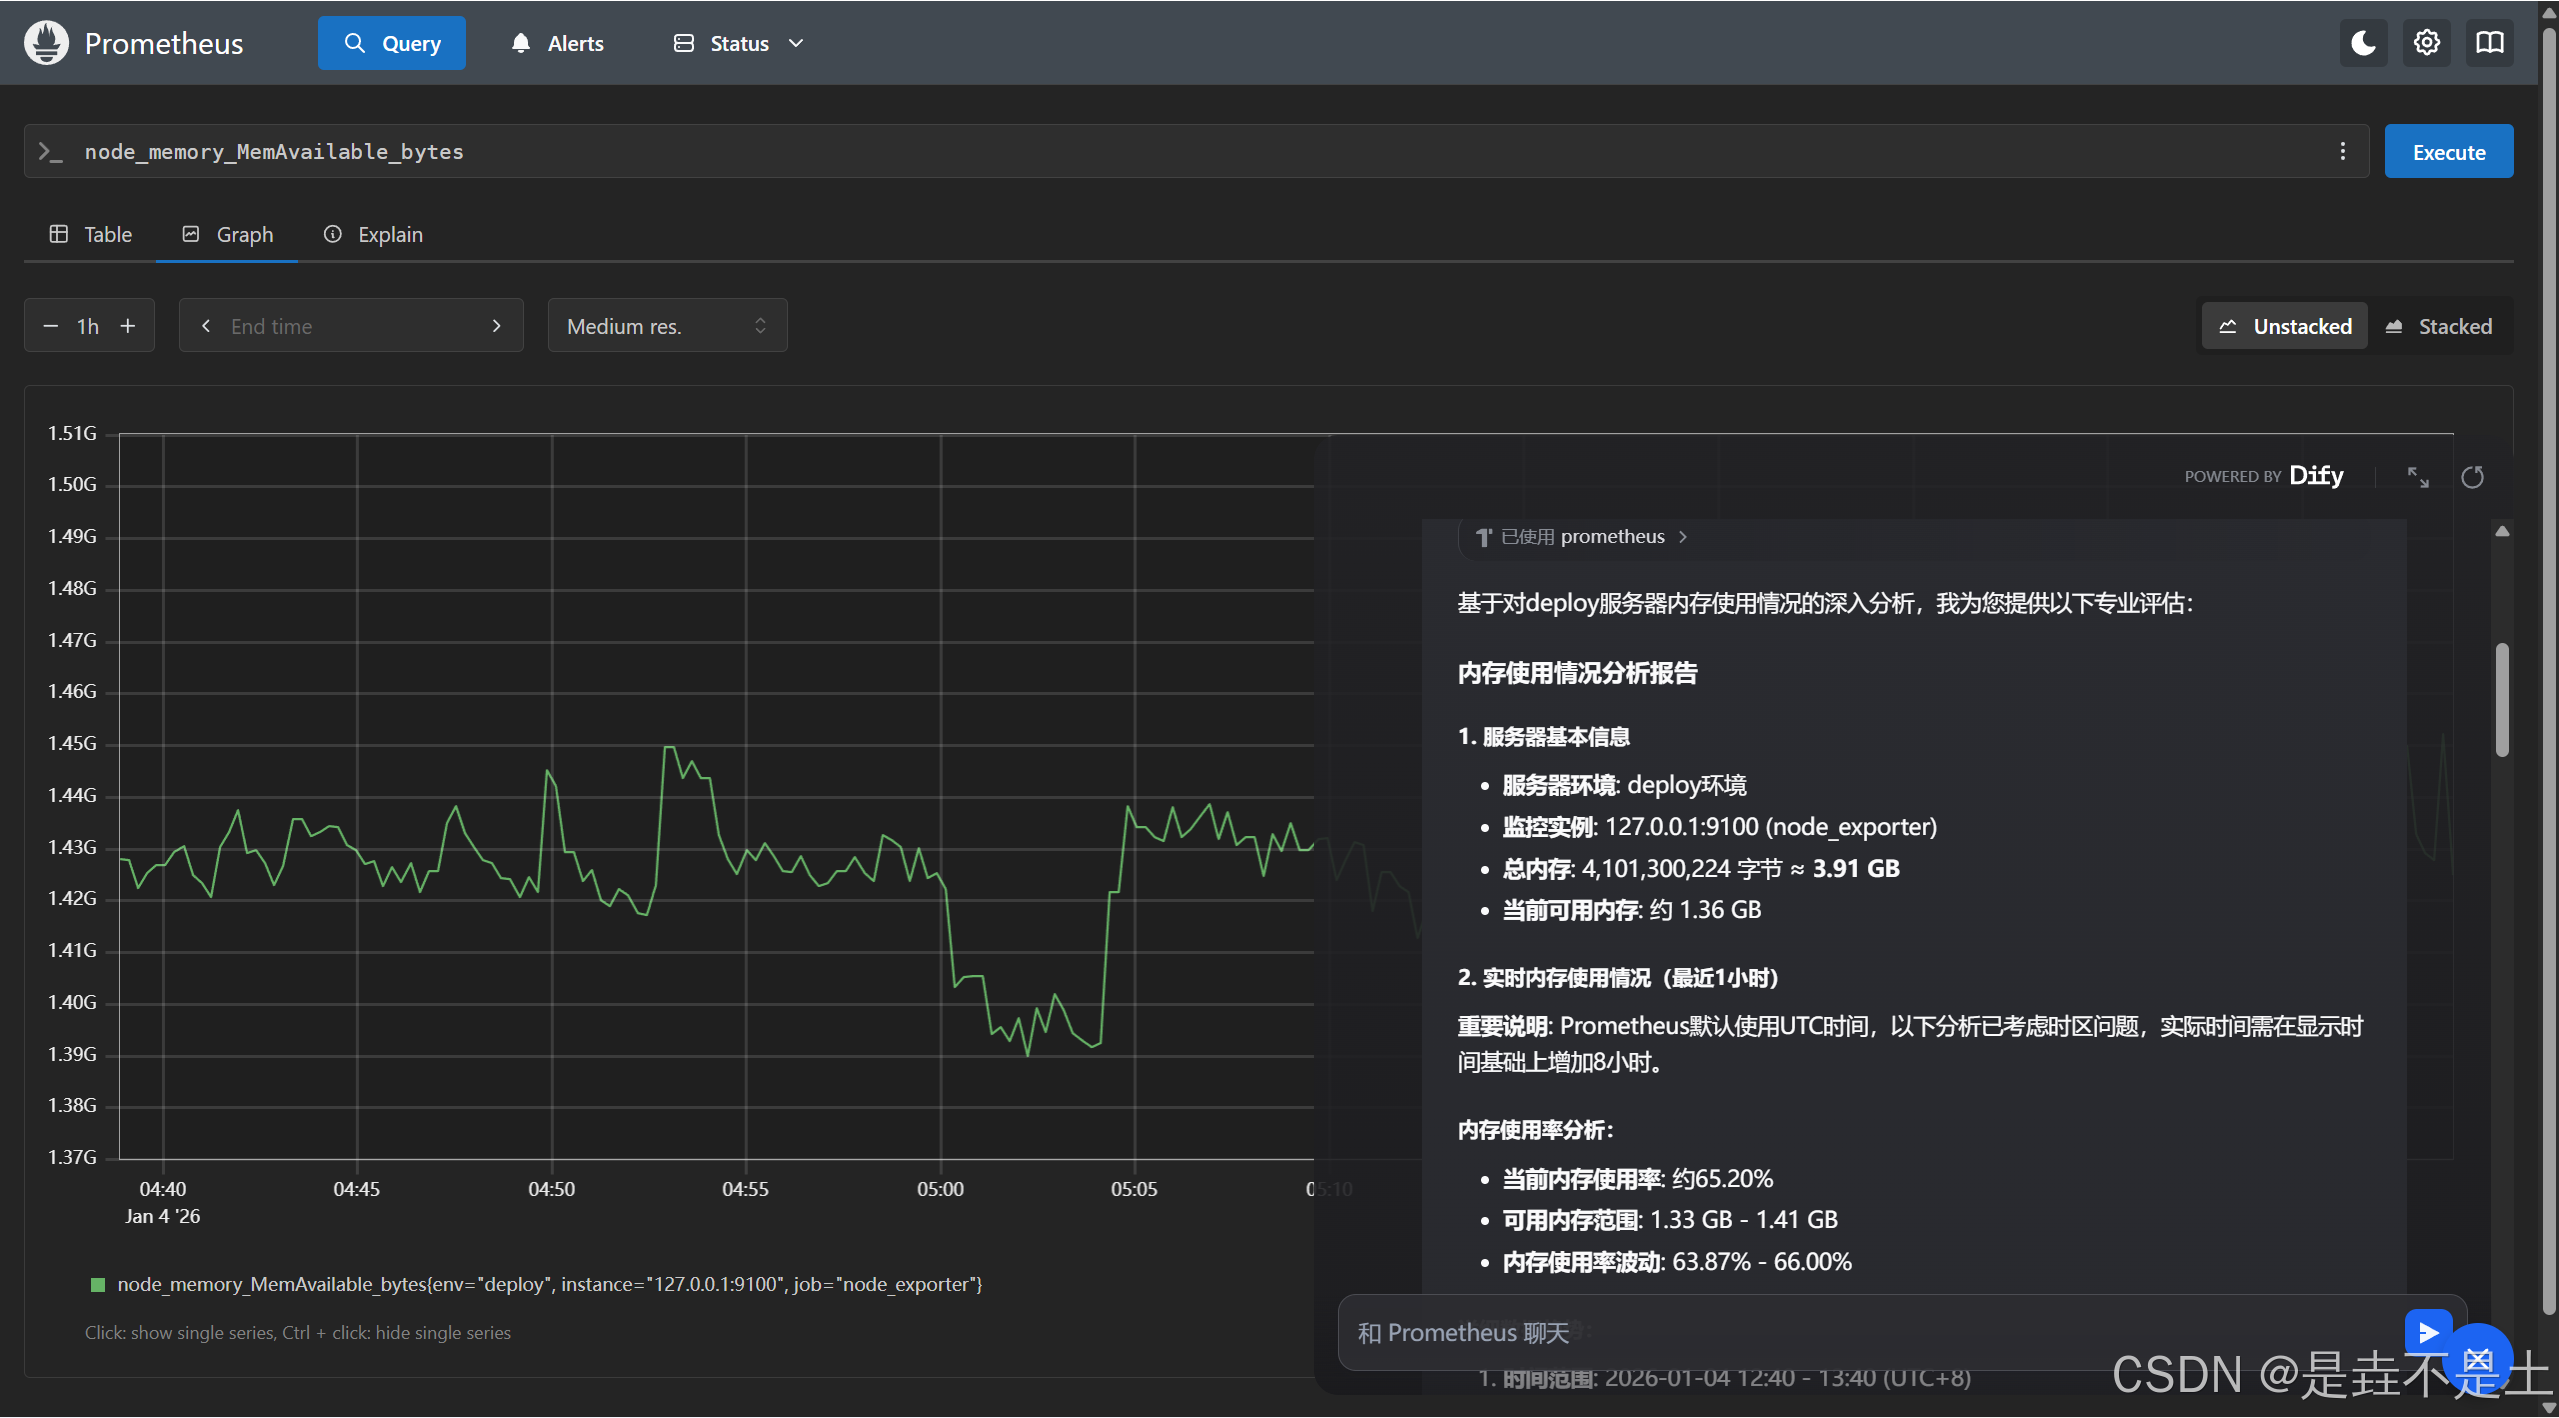The image size is (2559, 1418).
Task: Expand the 已使用 prometheus tool details
Action: point(1581,537)
